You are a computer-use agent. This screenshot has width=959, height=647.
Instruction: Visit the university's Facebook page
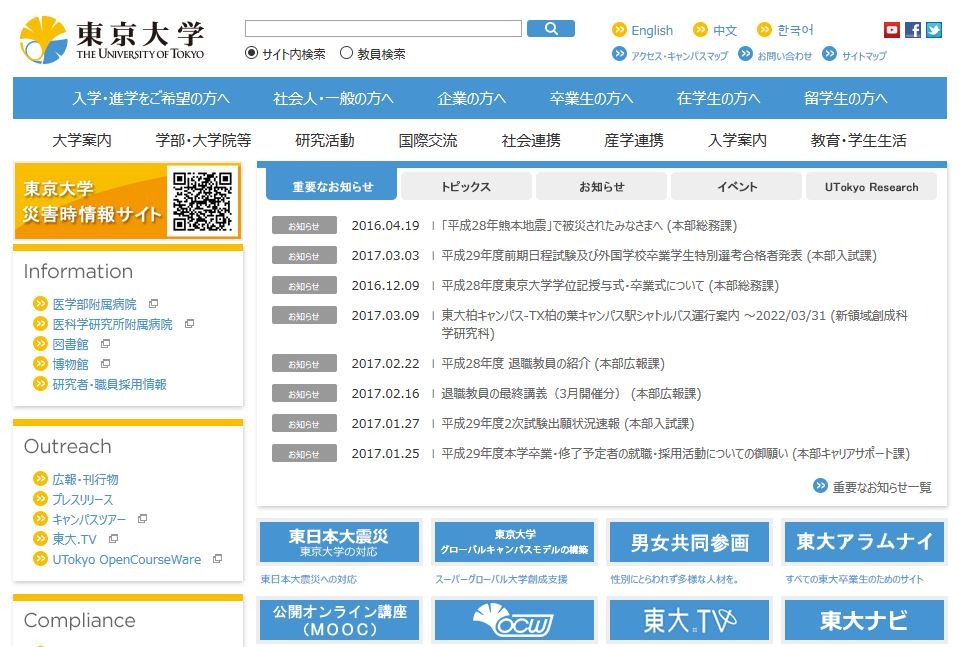pos(912,29)
